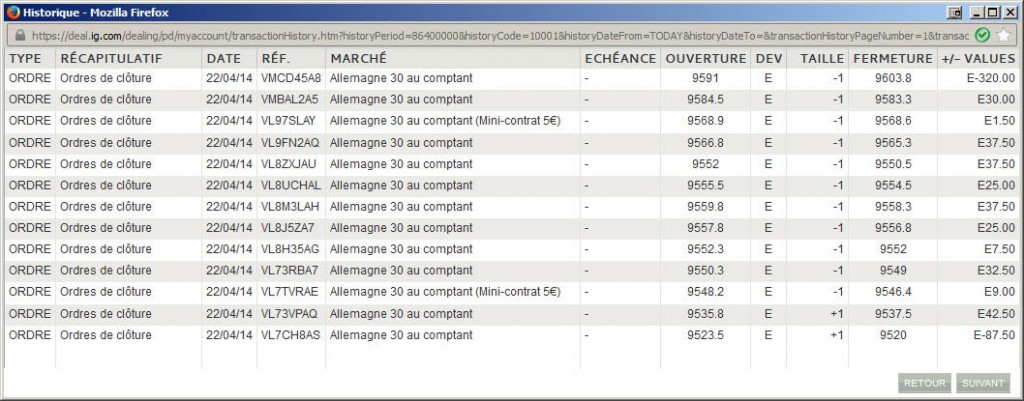Select reference VMCD45A8
The width and height of the screenshot is (1024, 401).
(291, 78)
